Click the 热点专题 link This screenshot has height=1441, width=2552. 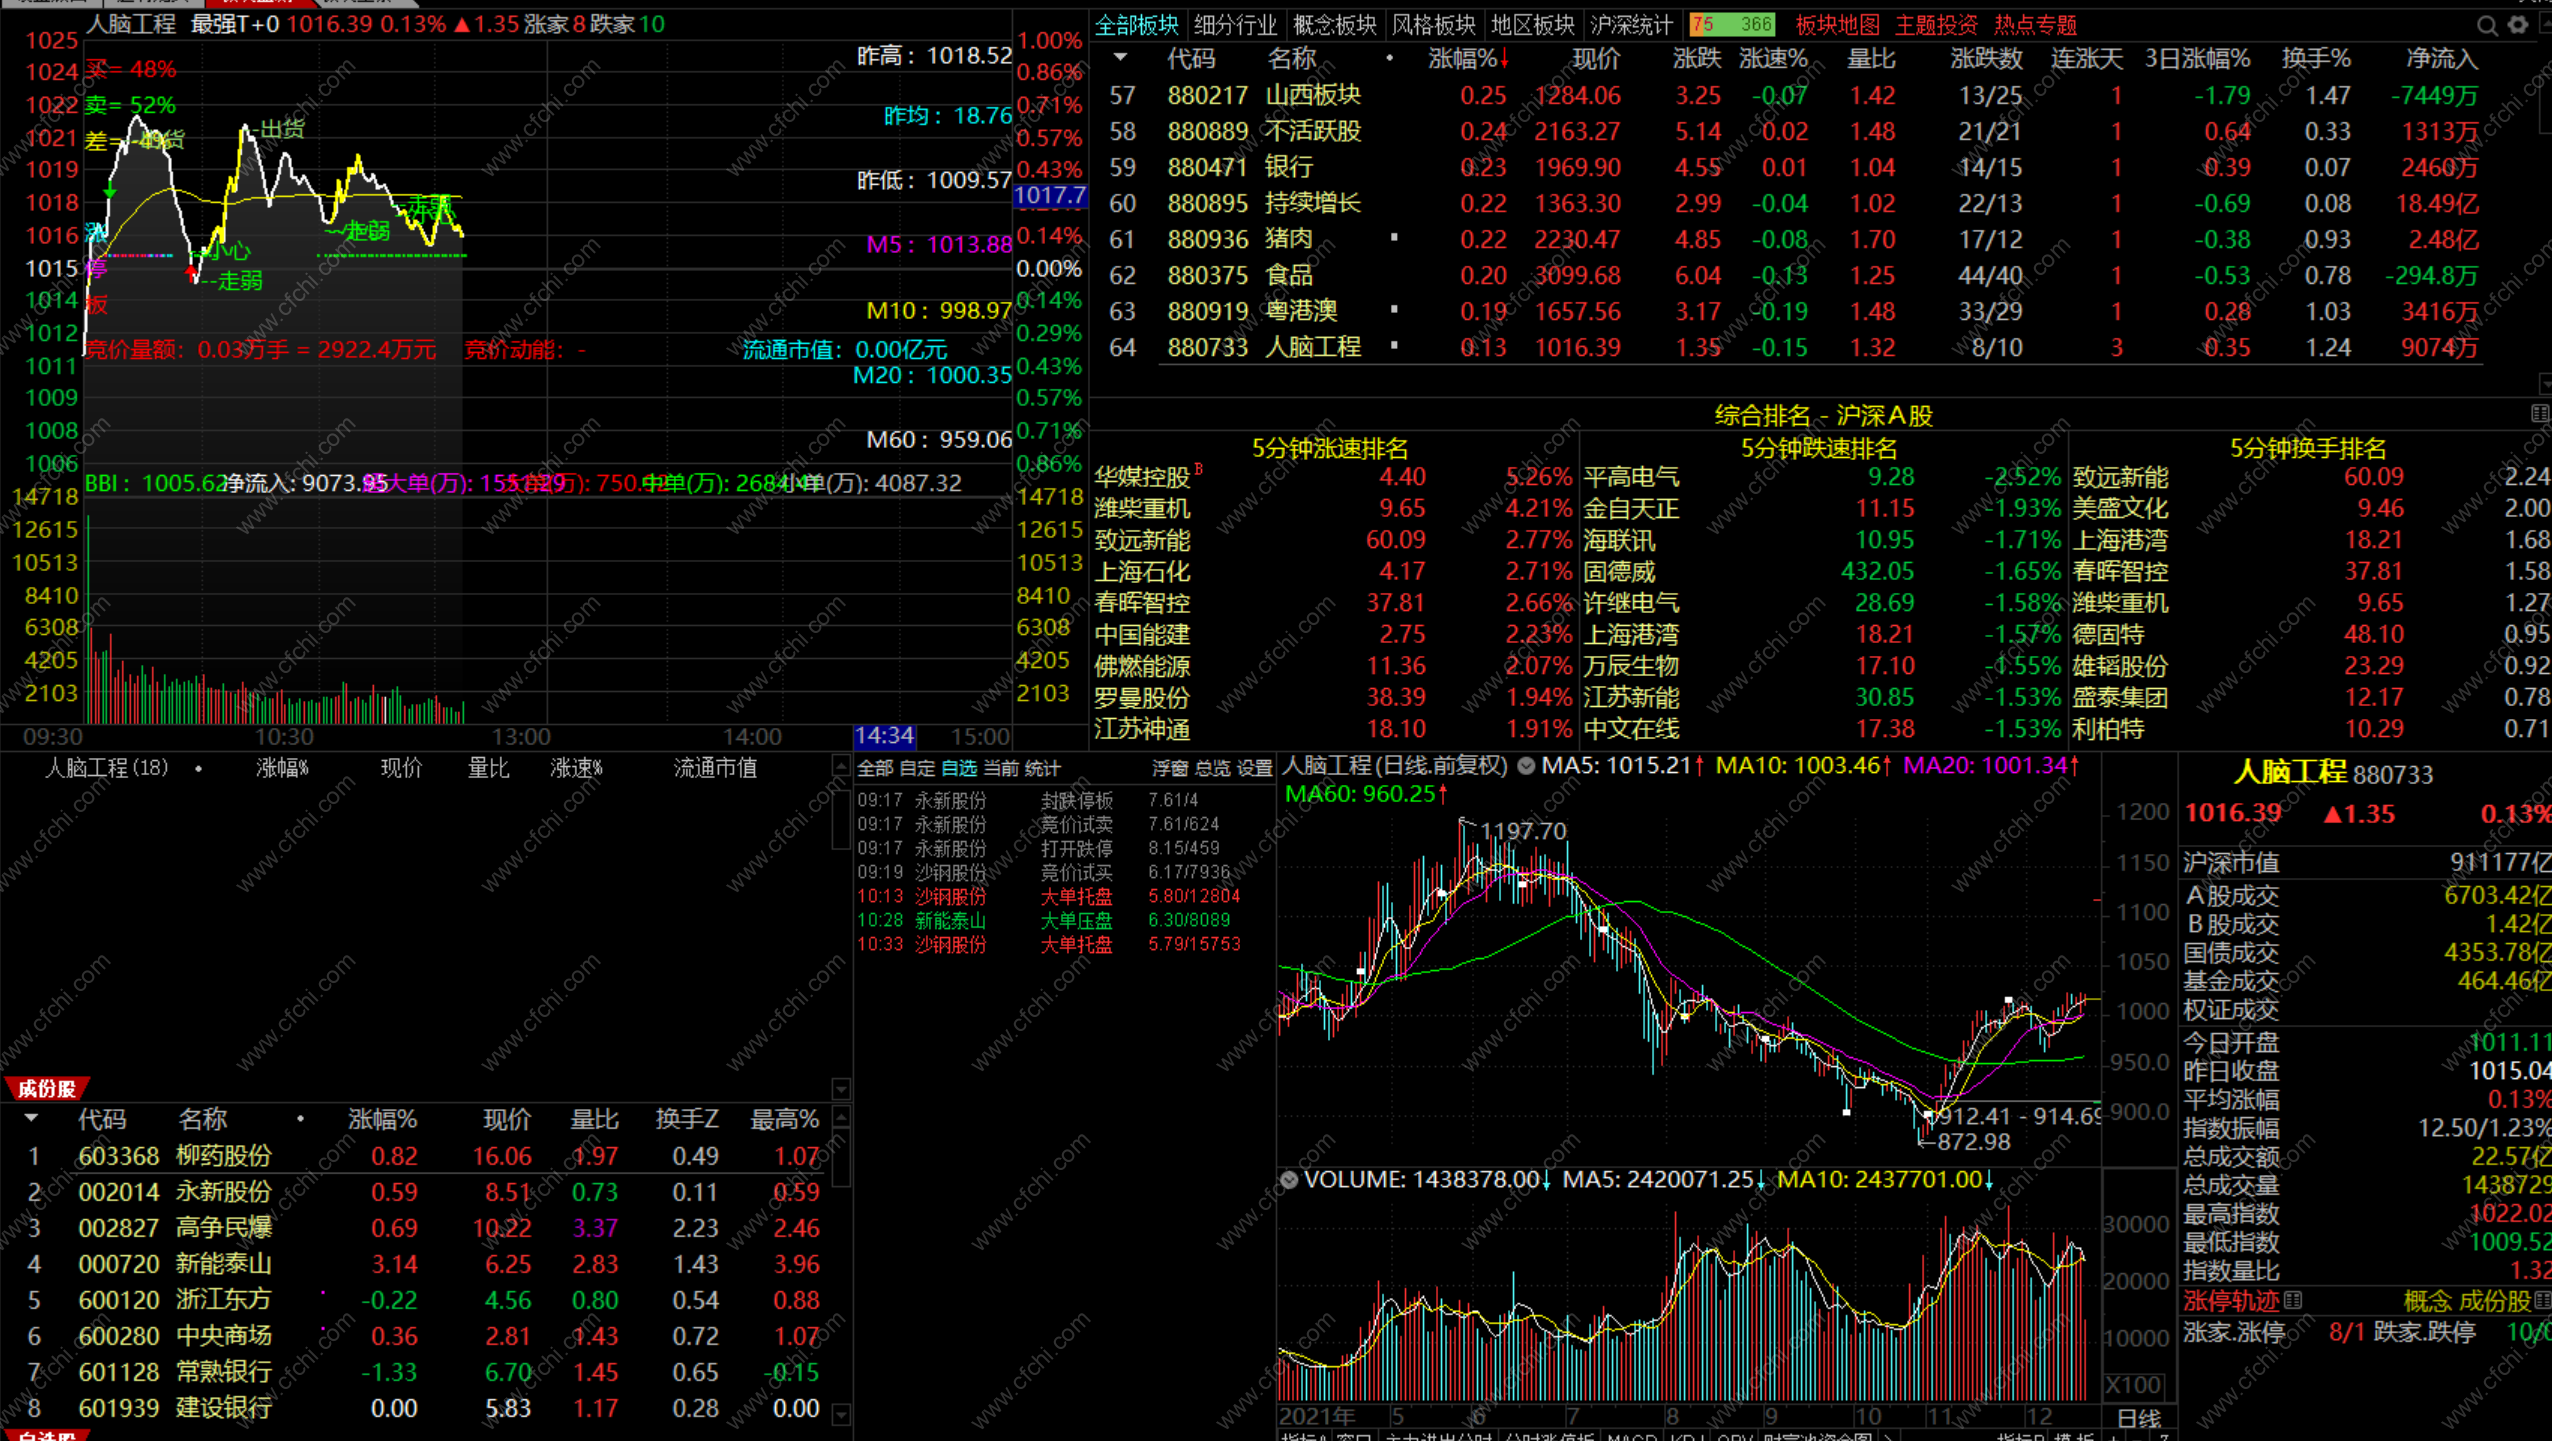2035,25
